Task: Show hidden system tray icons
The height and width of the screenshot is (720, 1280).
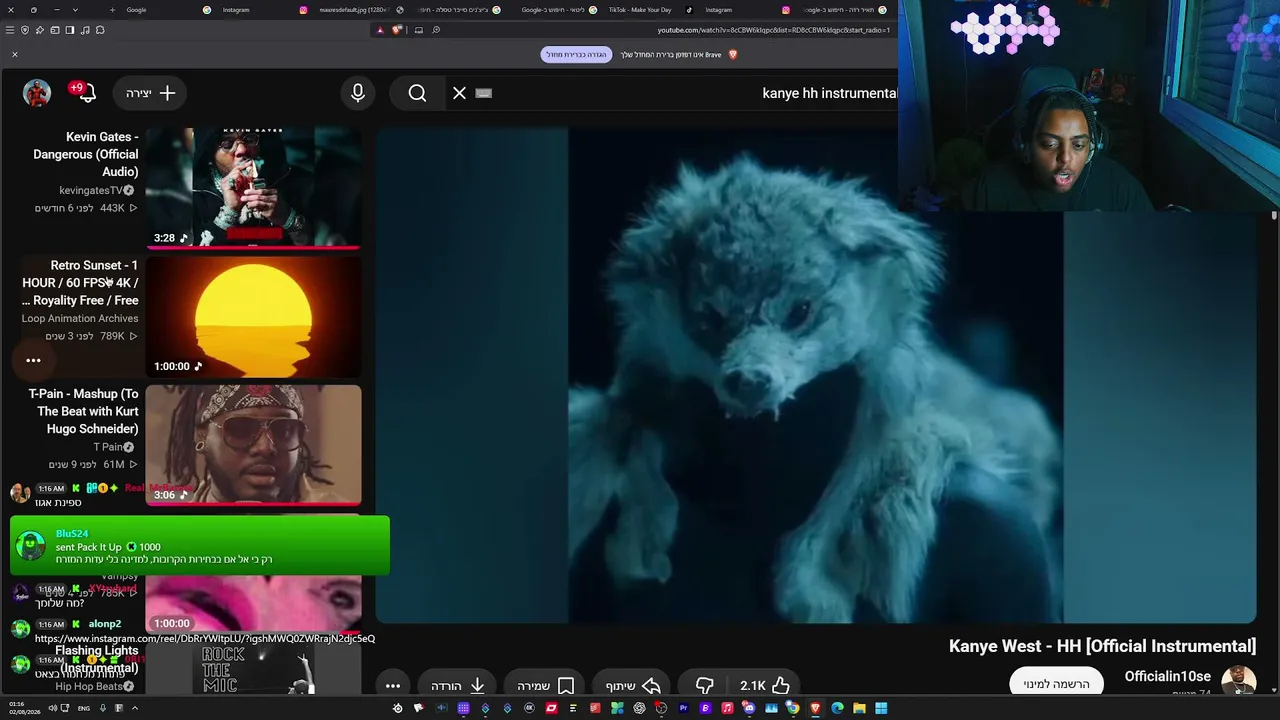Action: pyautogui.click(x=134, y=708)
